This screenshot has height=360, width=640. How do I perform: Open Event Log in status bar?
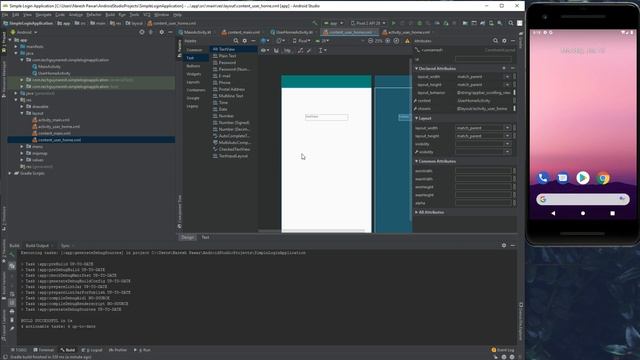[503, 350]
